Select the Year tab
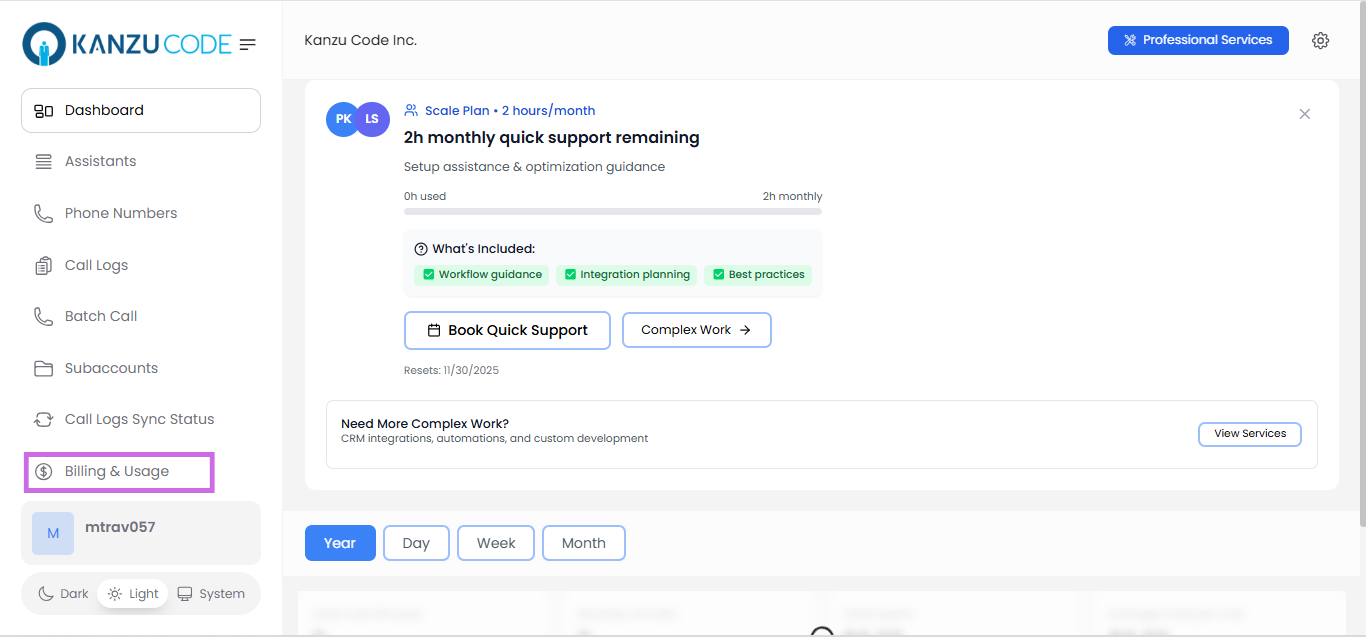Screen dimensions: 1366x637 (340, 543)
